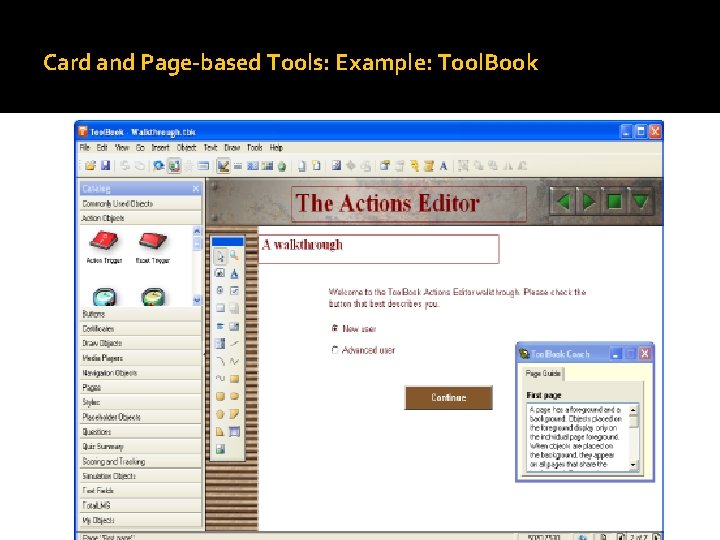Close the Catalog panel with its X
Image resolution: width=720 pixels, height=540 pixels.
[196, 189]
